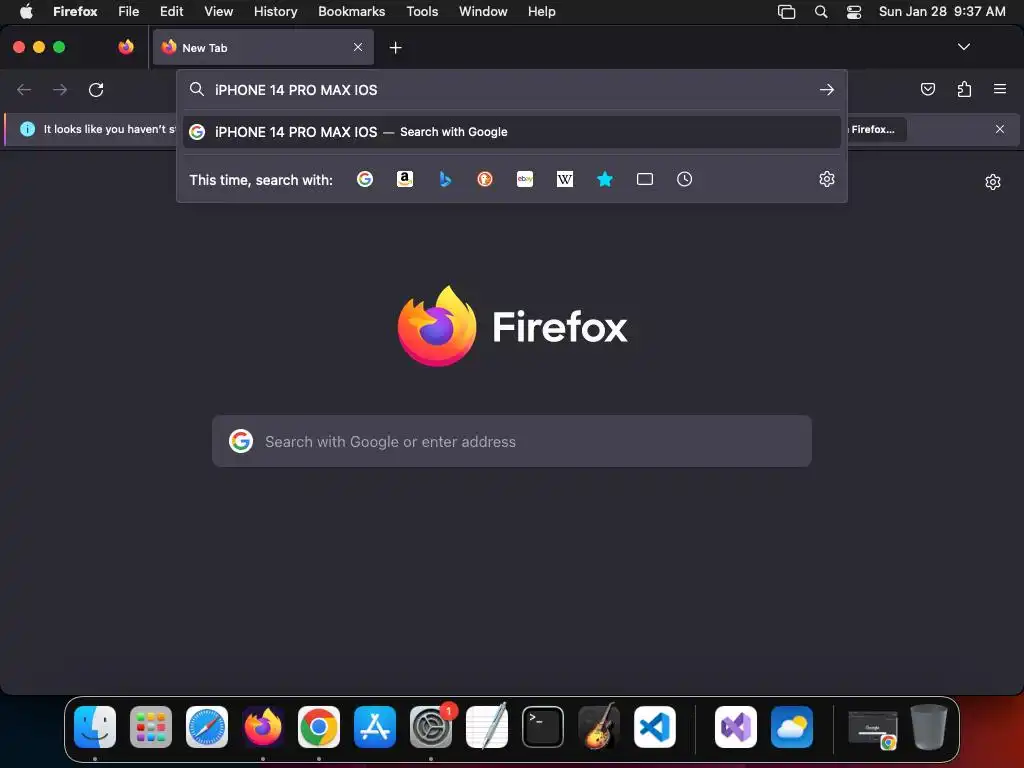The image size is (1024, 768).
Task: Open search settings gear in the dropdown
Action: click(827, 179)
